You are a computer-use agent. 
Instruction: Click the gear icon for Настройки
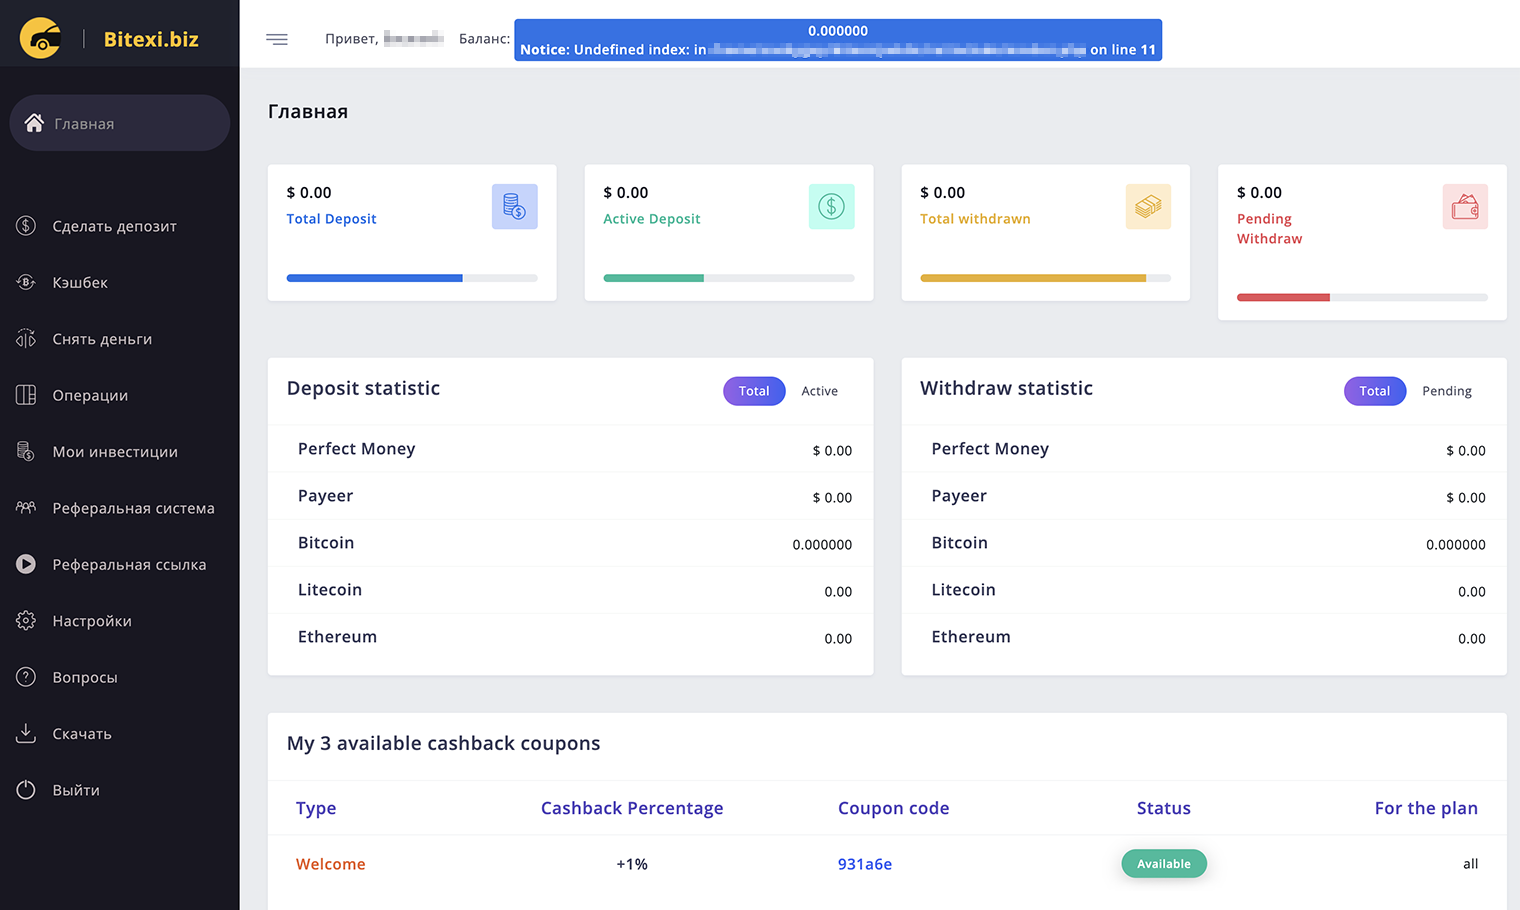coord(26,621)
